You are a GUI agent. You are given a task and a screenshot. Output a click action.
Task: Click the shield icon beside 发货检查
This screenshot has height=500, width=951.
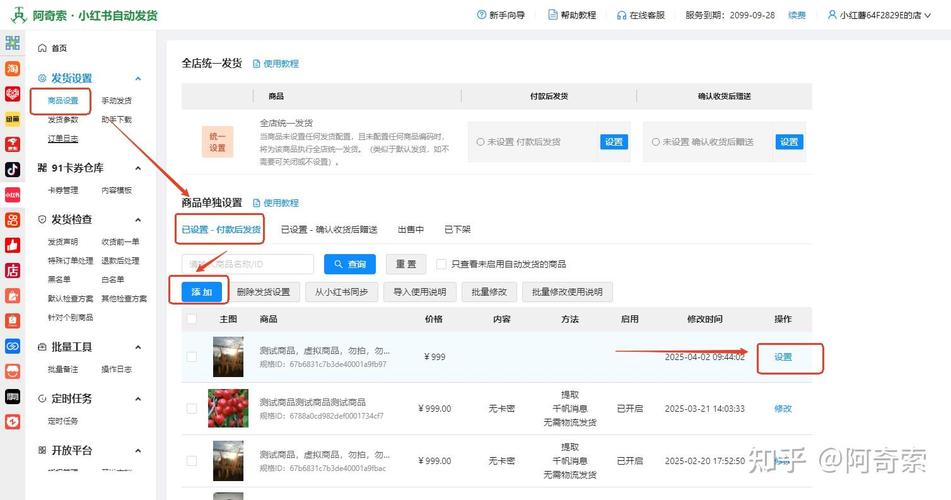click(x=42, y=220)
